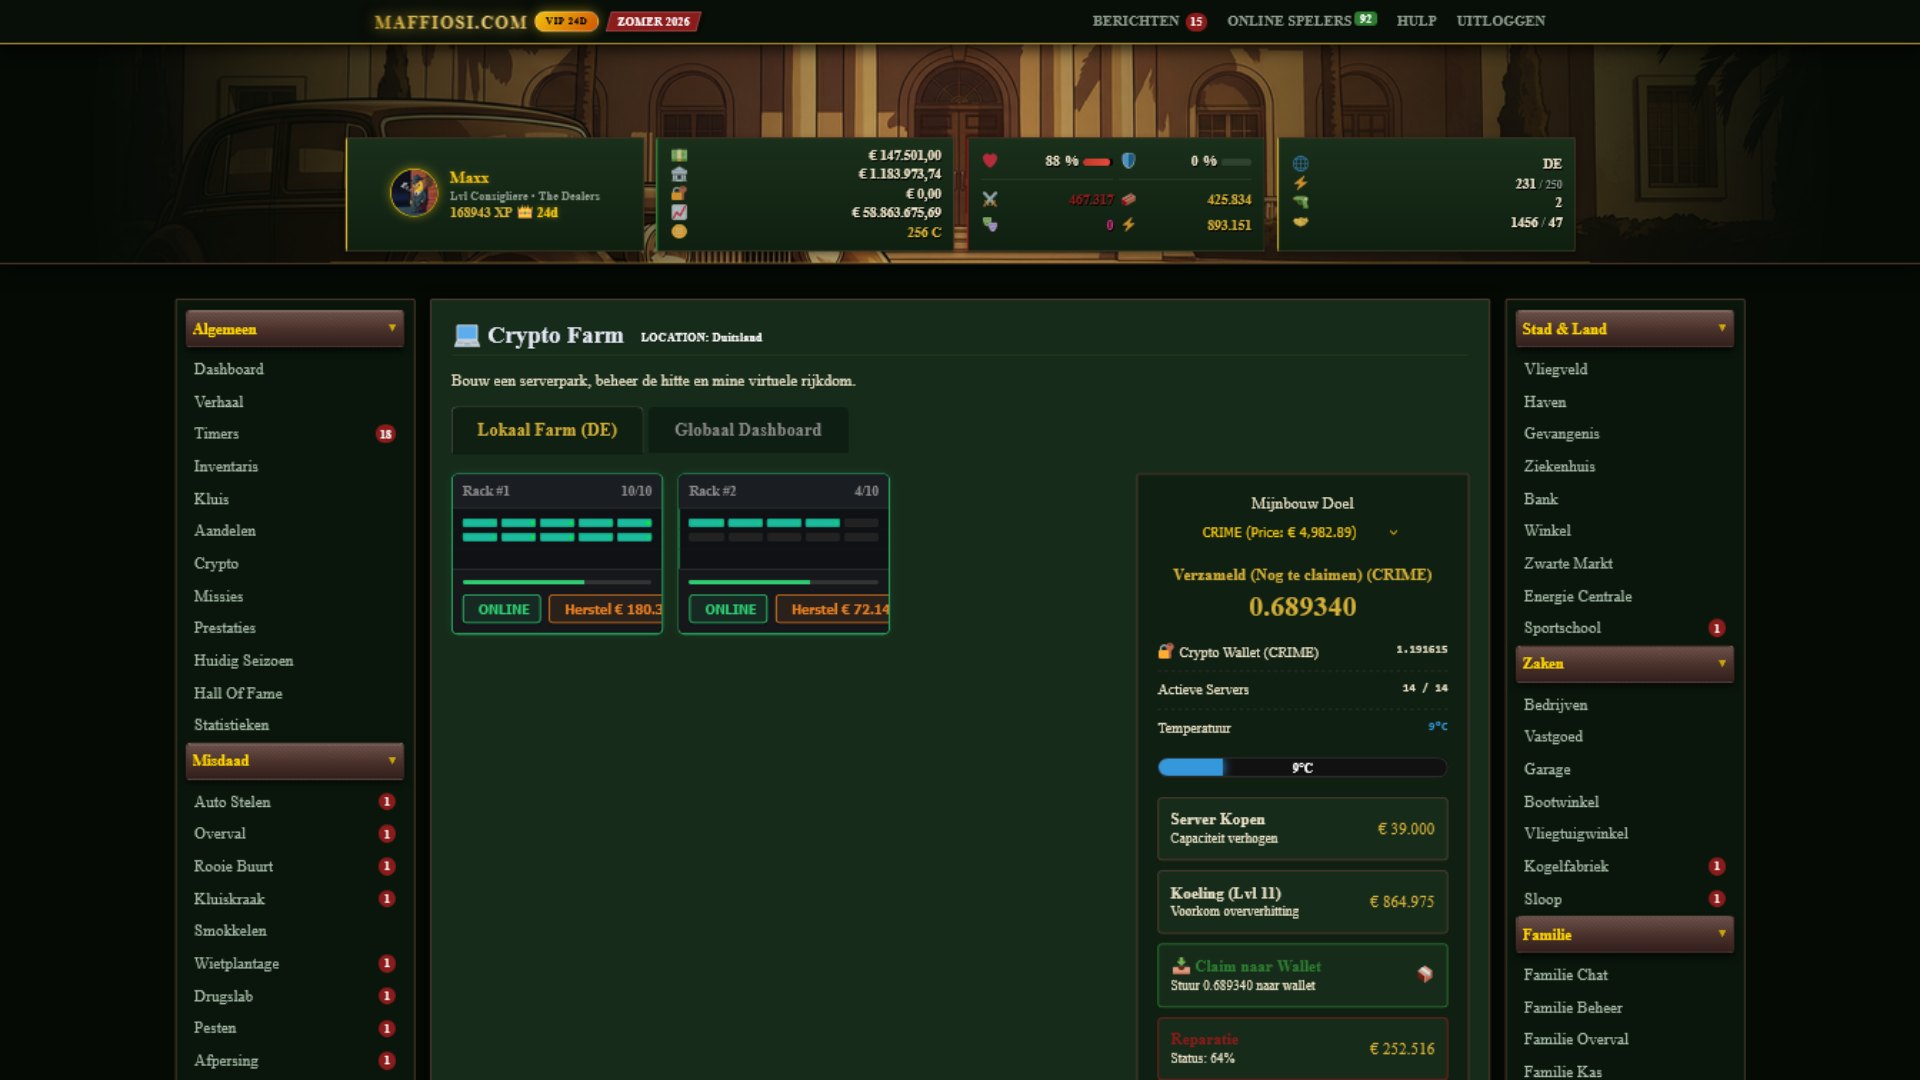
Task: Click the Rack #1 green progress bar
Action: tap(557, 581)
